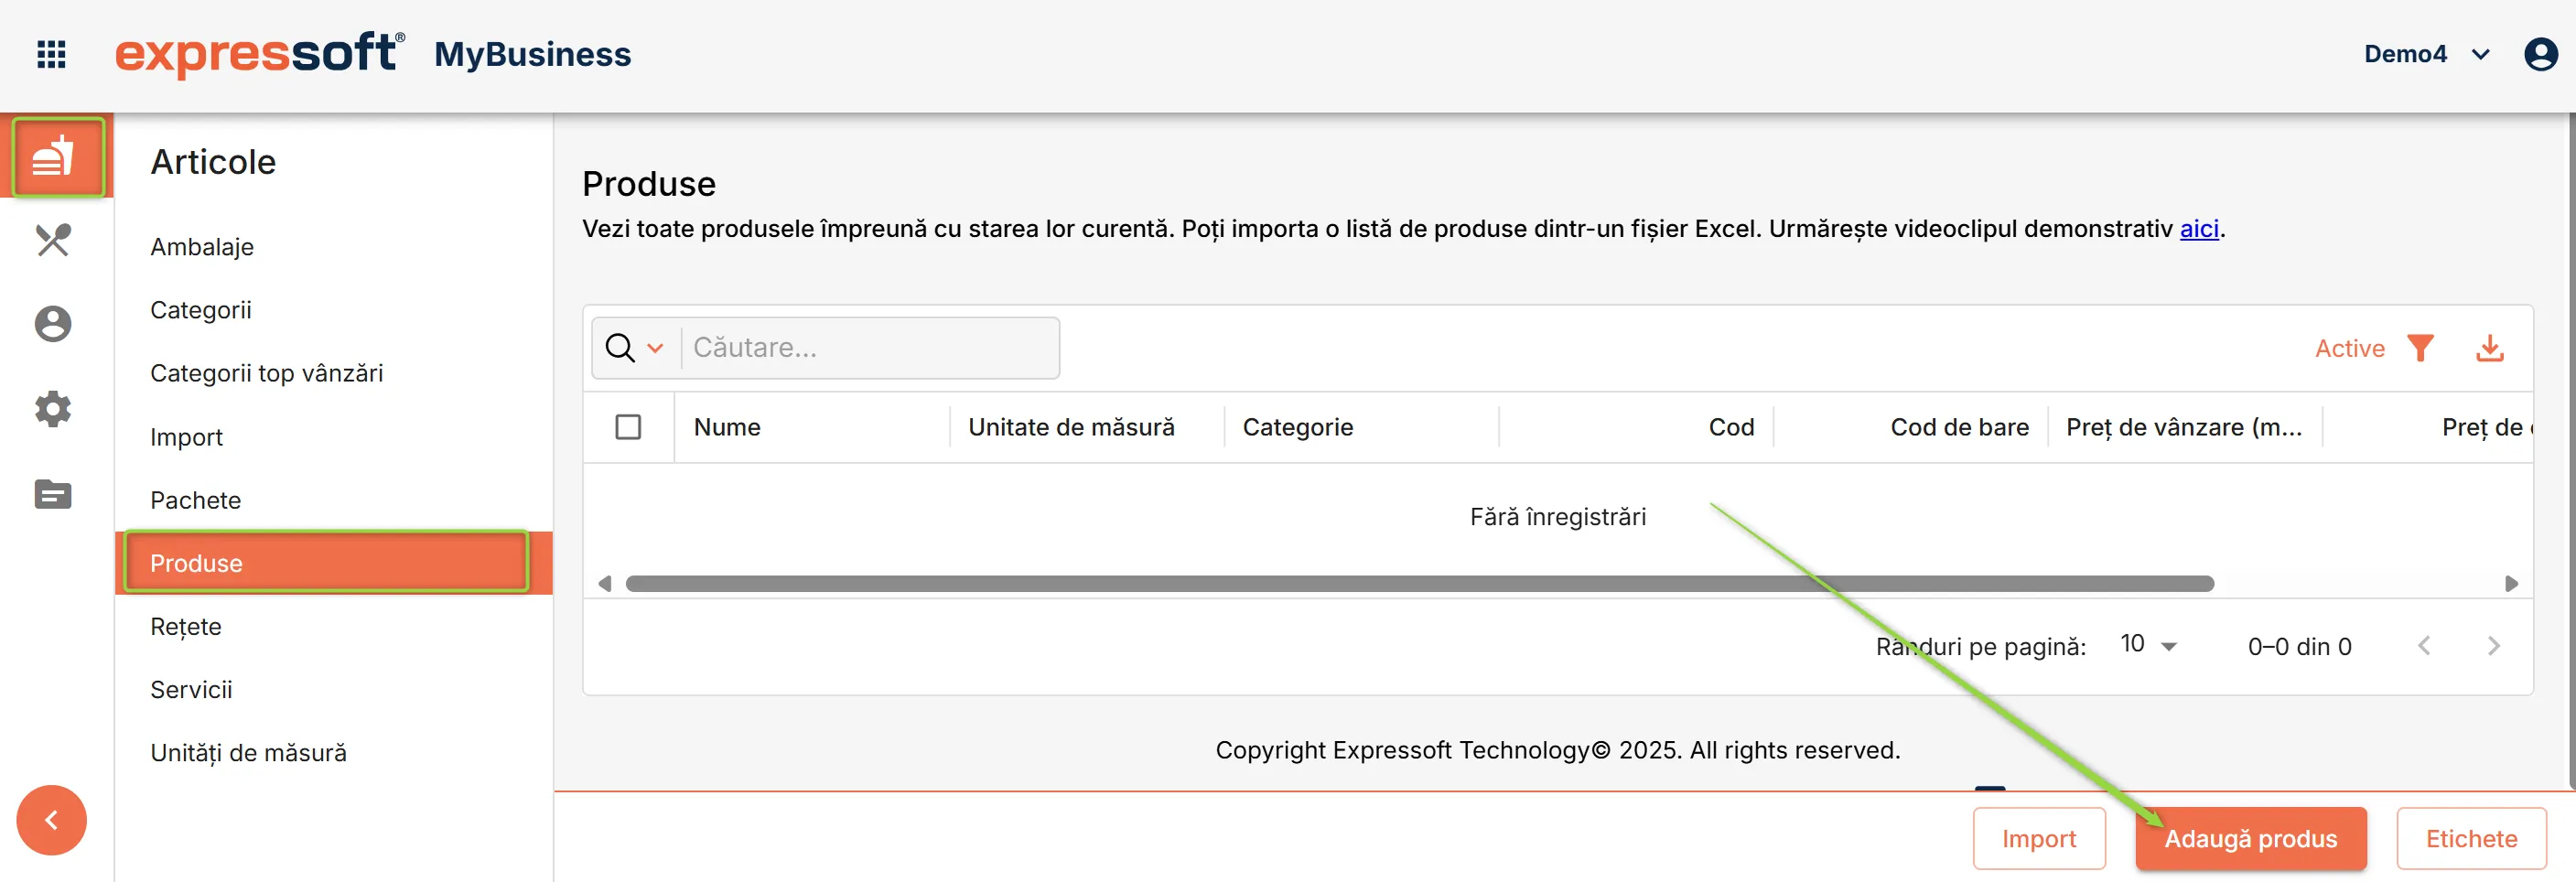Click the expressoft logo
This screenshot has width=2576, height=882.
tap(260, 54)
